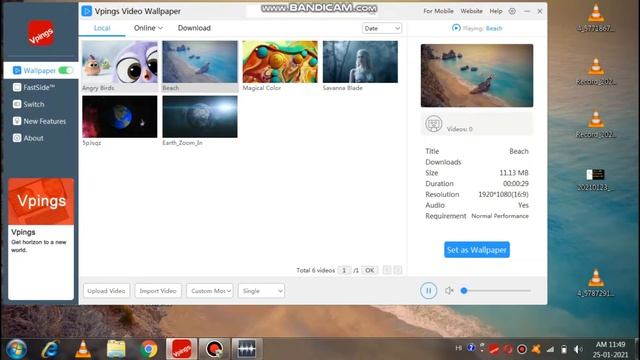Open the Switch section in the sidebar
640x360 pixels.
(x=29, y=104)
